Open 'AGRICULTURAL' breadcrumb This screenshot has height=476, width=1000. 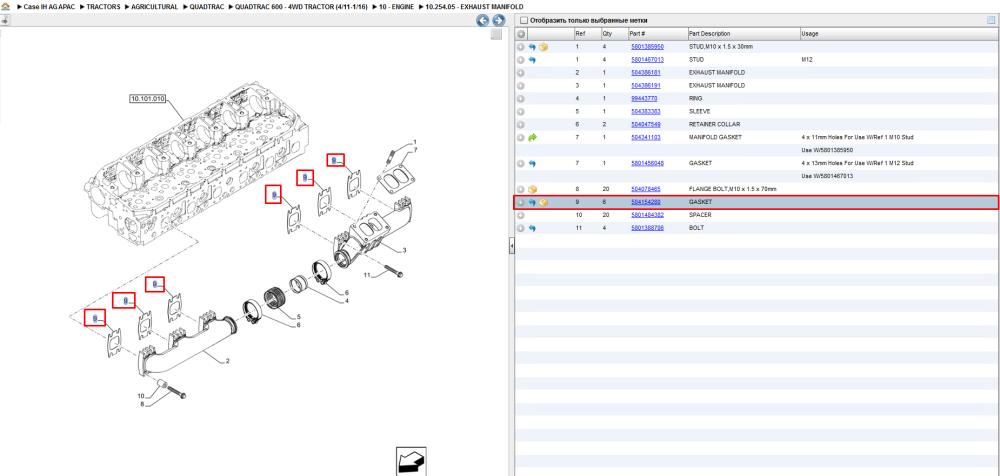pyautogui.click(x=155, y=6)
